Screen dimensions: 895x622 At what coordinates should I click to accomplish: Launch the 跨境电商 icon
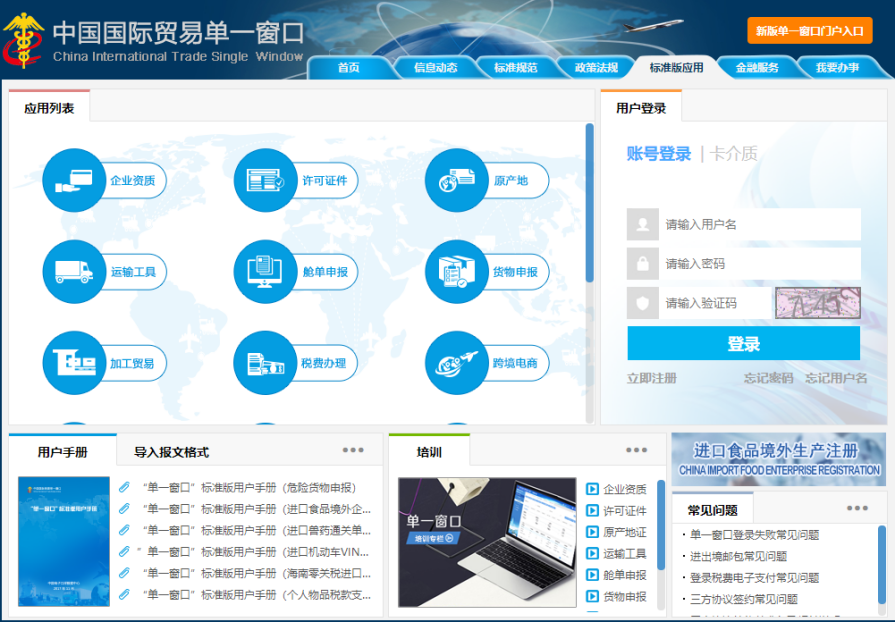tap(456, 363)
